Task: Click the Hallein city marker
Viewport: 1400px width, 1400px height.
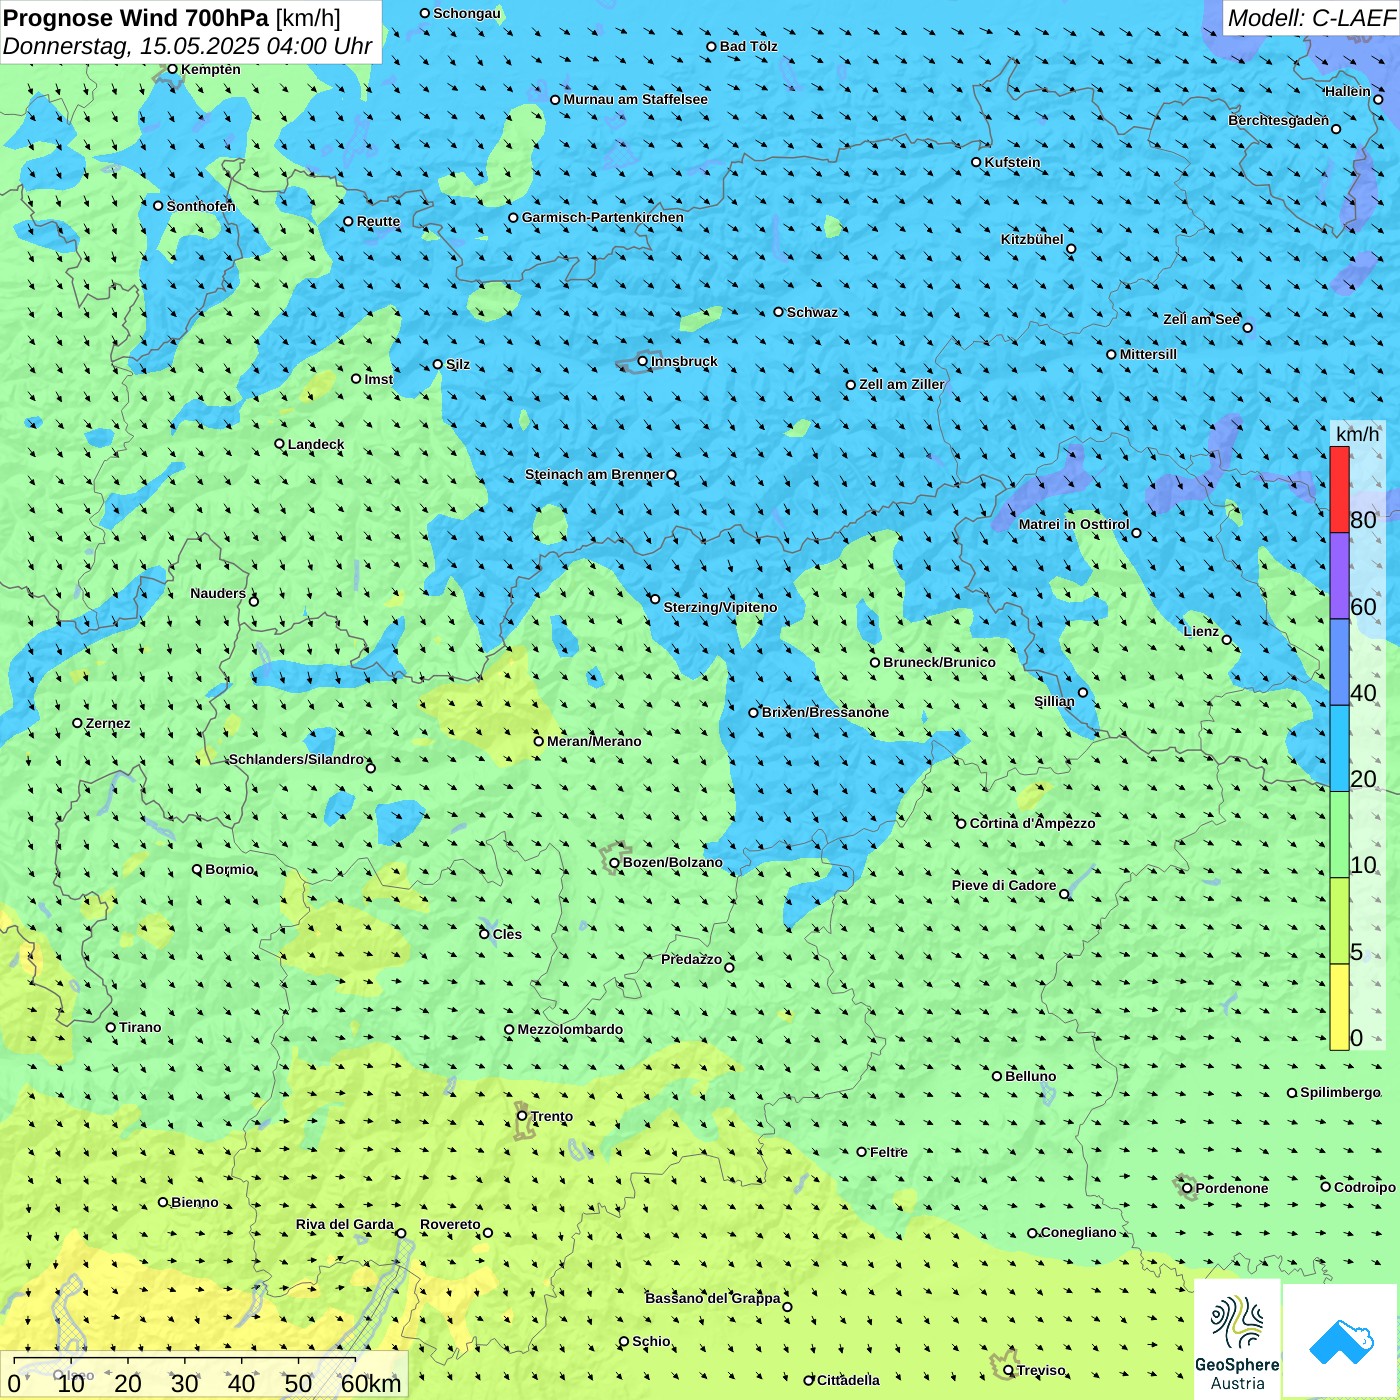Action: click(x=1378, y=99)
